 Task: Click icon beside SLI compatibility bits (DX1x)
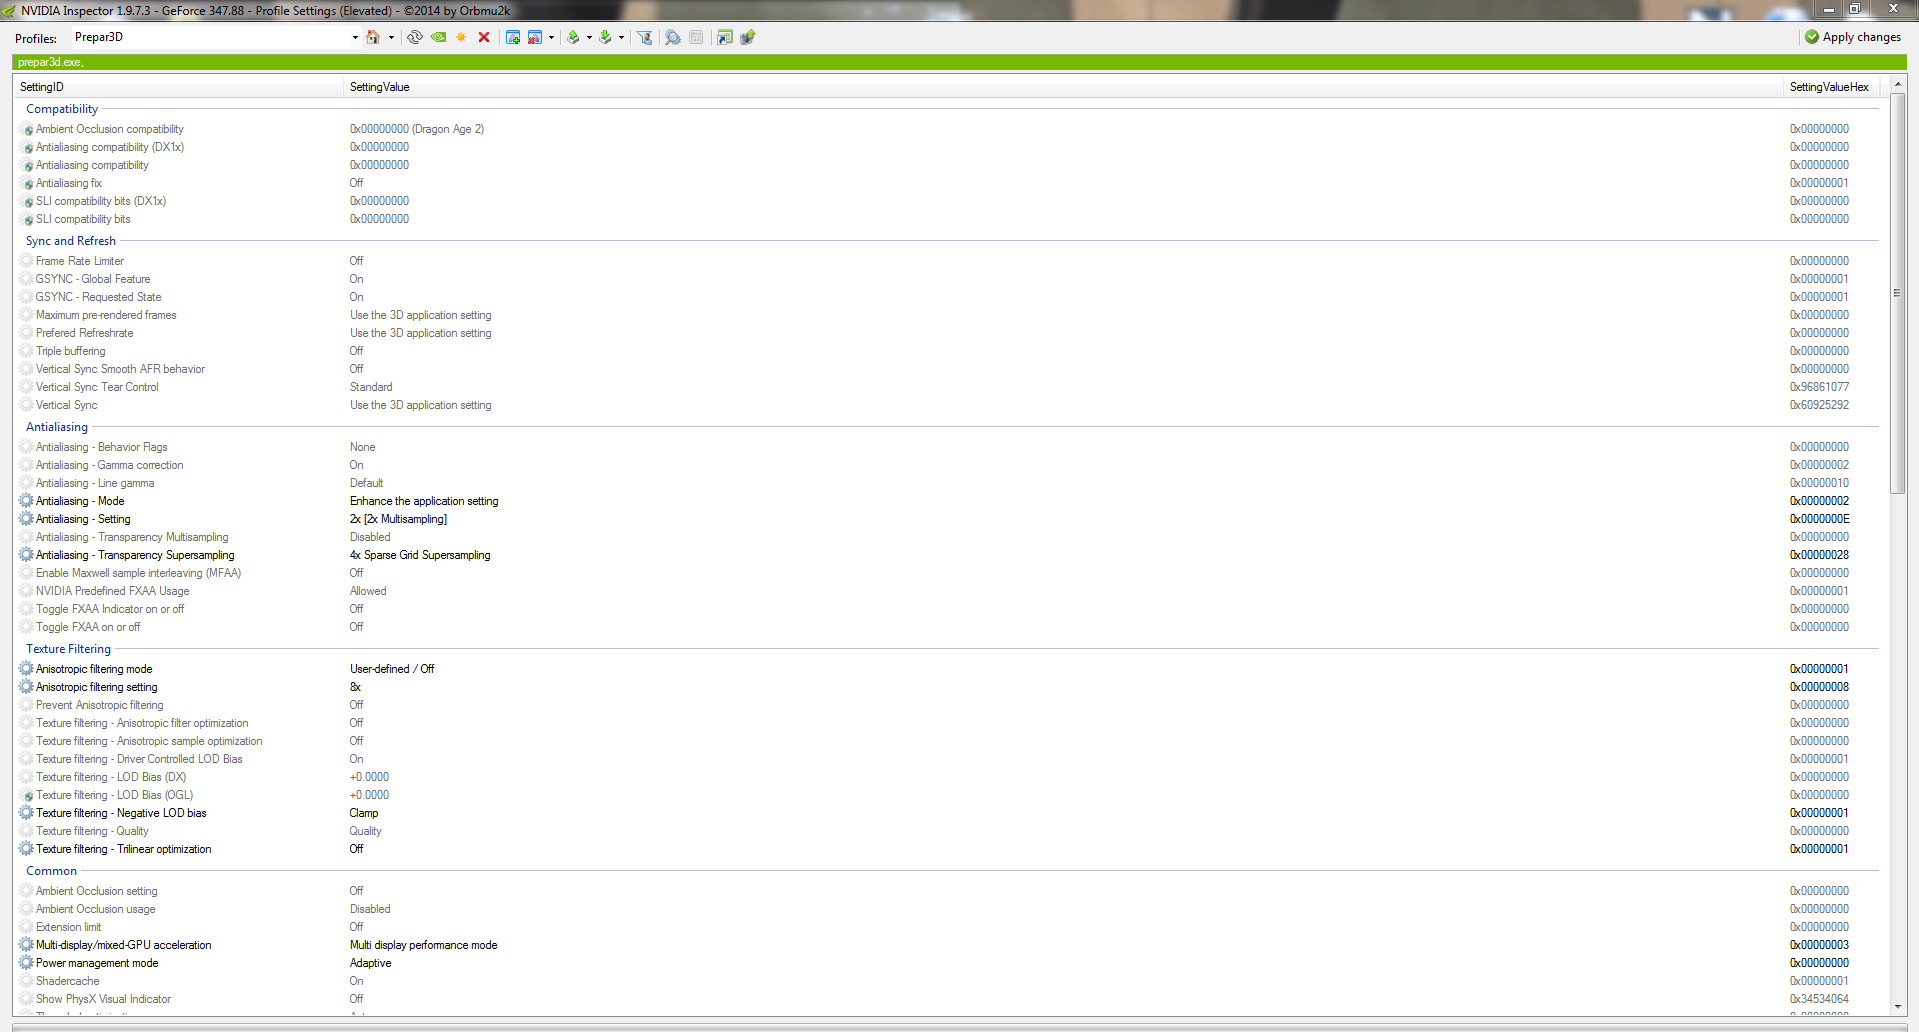point(27,201)
